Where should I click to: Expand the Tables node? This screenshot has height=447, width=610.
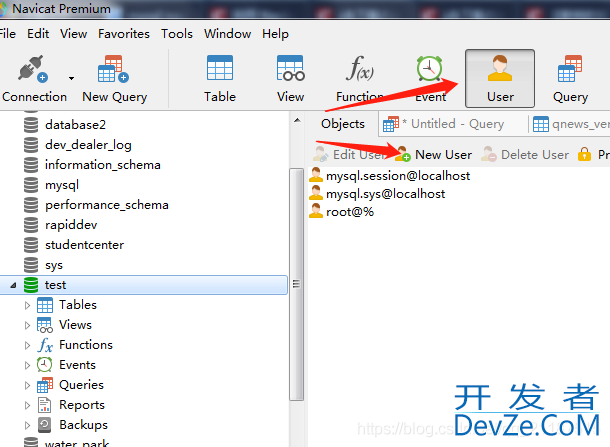[27, 305]
